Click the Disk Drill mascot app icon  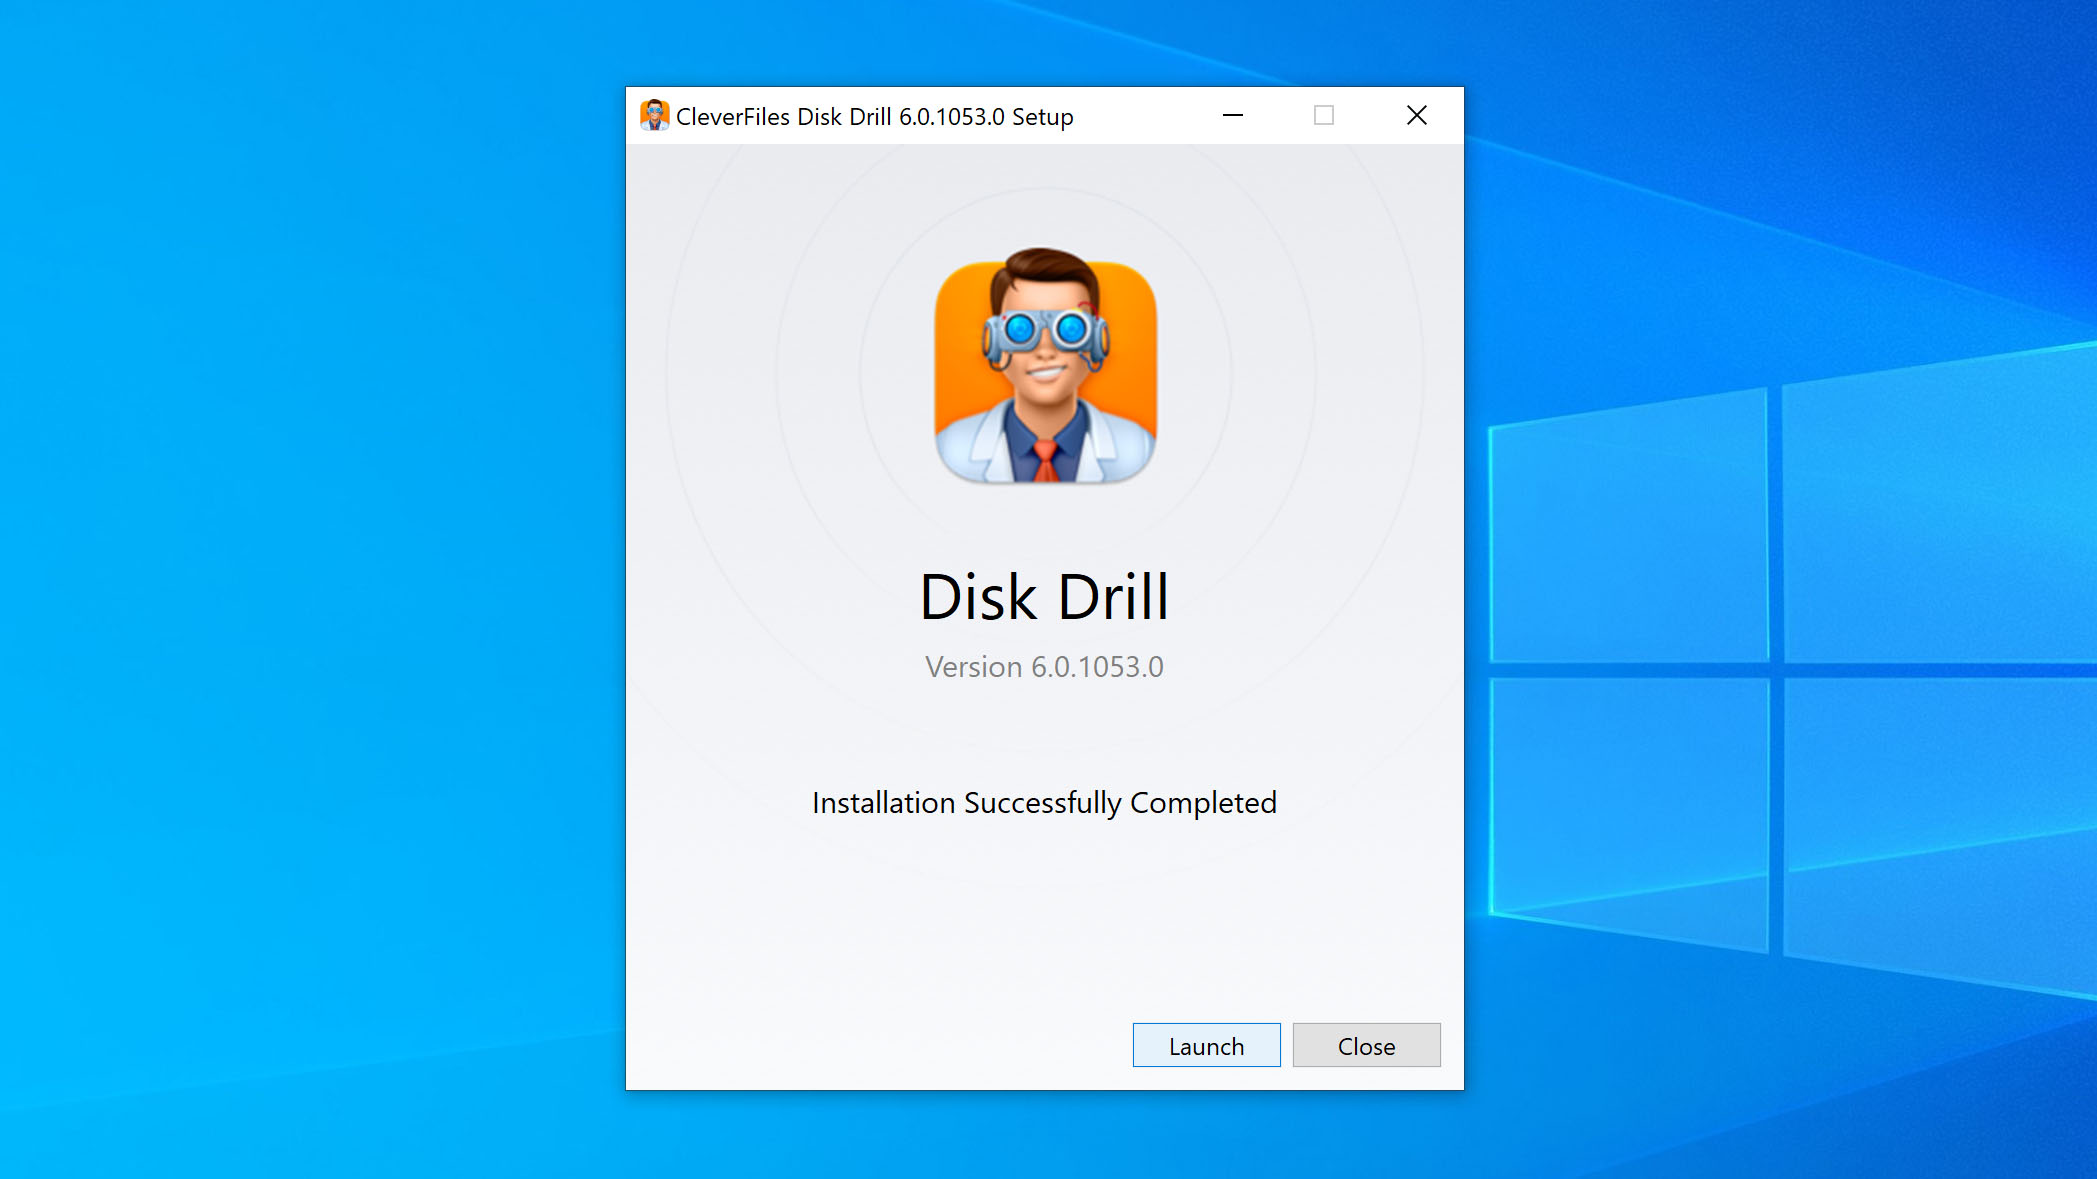point(1045,370)
